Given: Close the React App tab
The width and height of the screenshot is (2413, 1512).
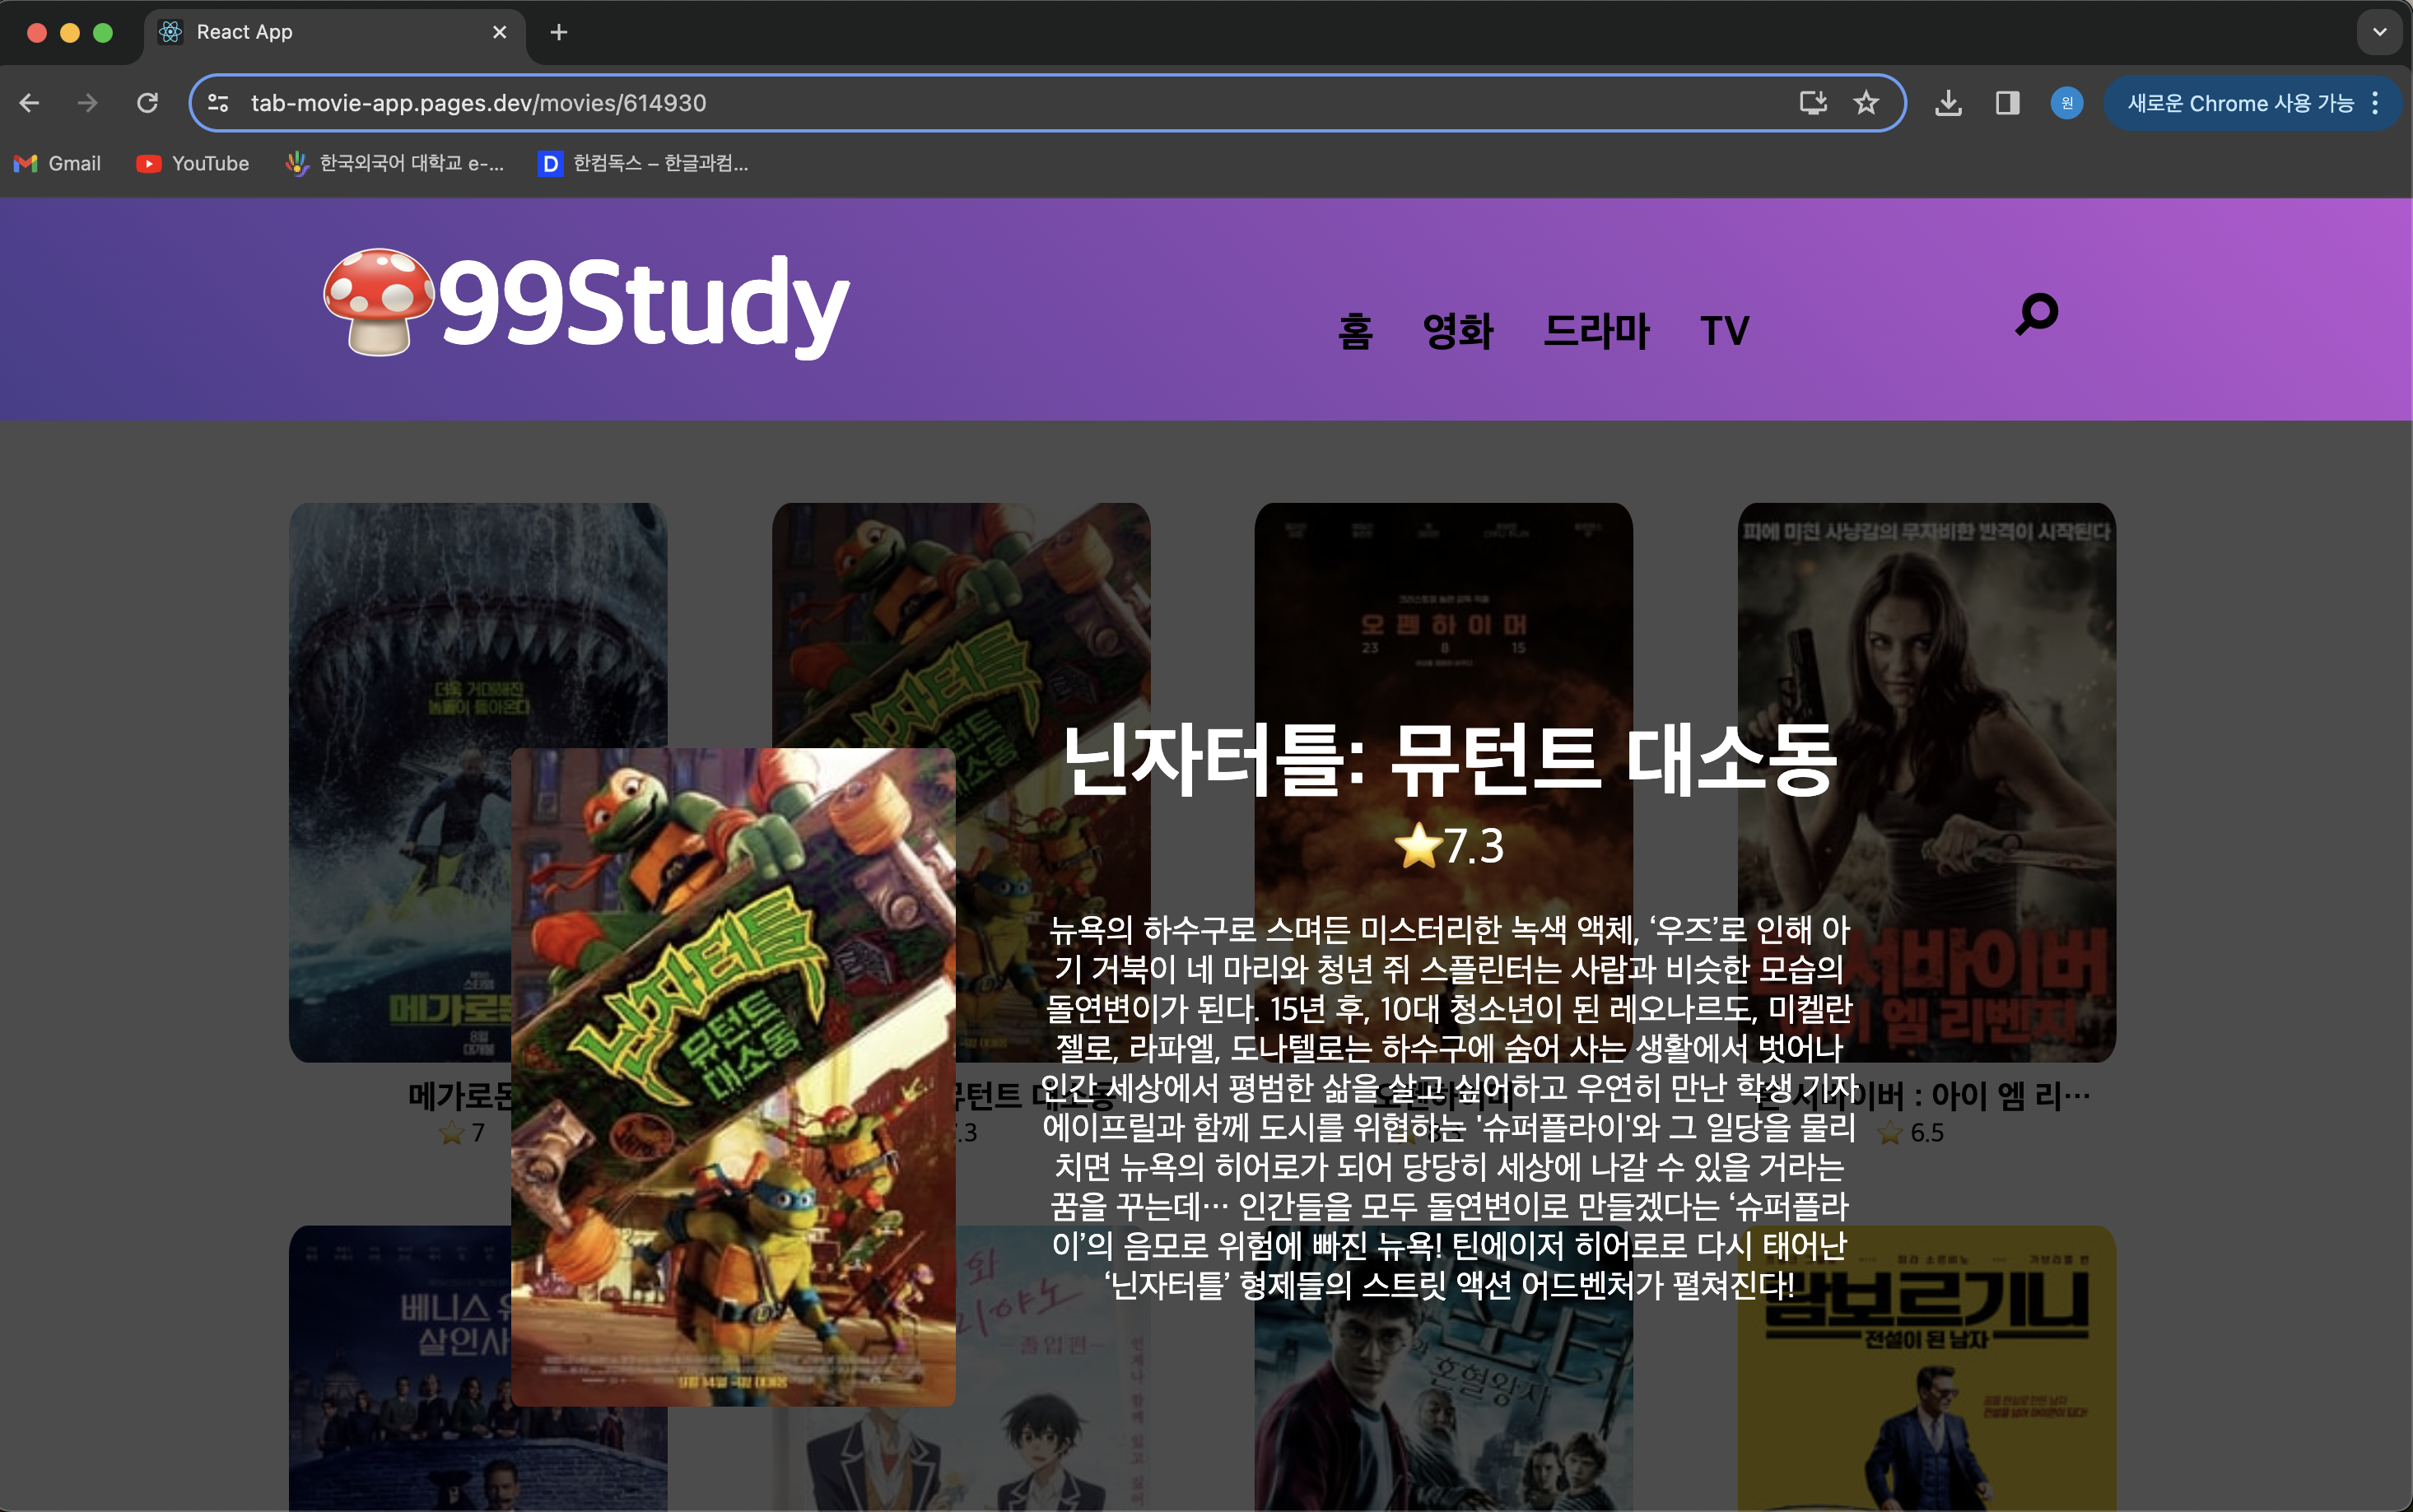Looking at the screenshot, I should tap(500, 33).
